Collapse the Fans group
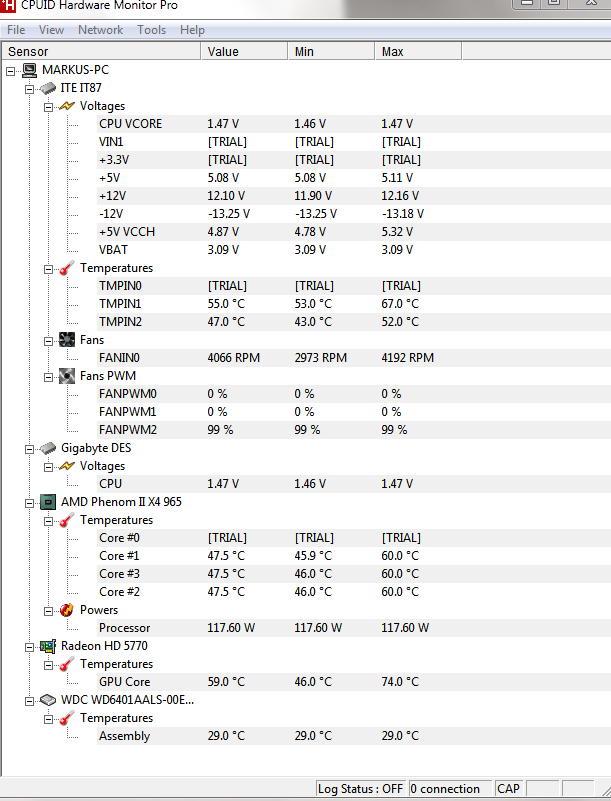This screenshot has height=801, width=611. (x=49, y=341)
